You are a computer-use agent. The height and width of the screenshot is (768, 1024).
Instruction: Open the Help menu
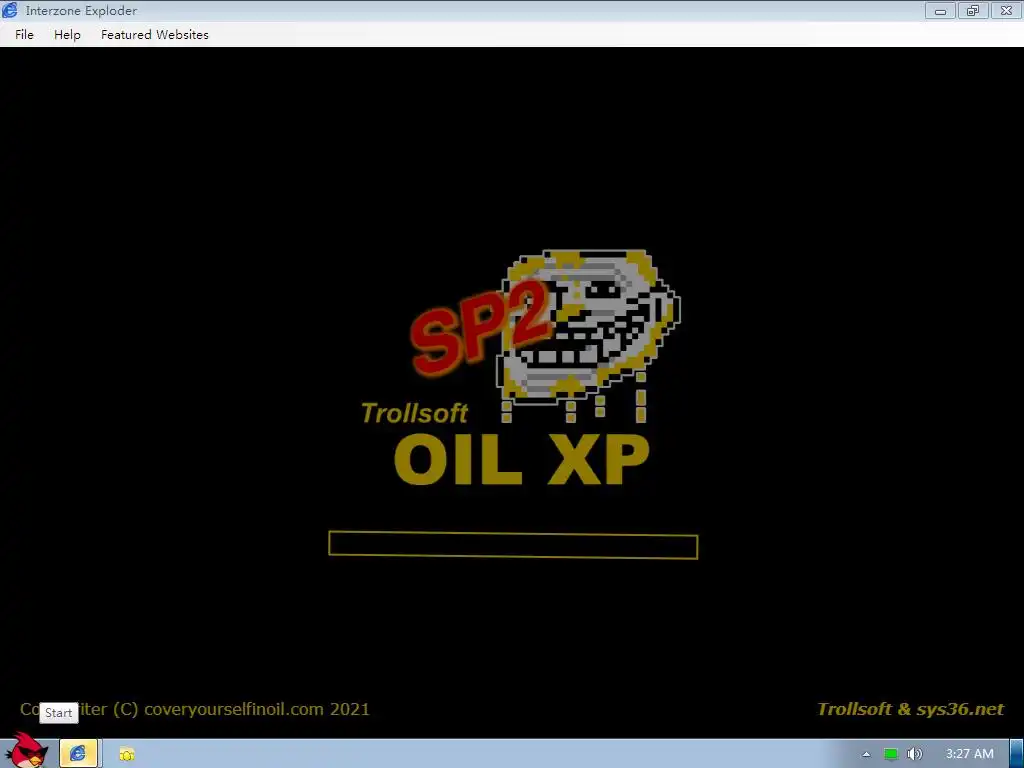(67, 35)
